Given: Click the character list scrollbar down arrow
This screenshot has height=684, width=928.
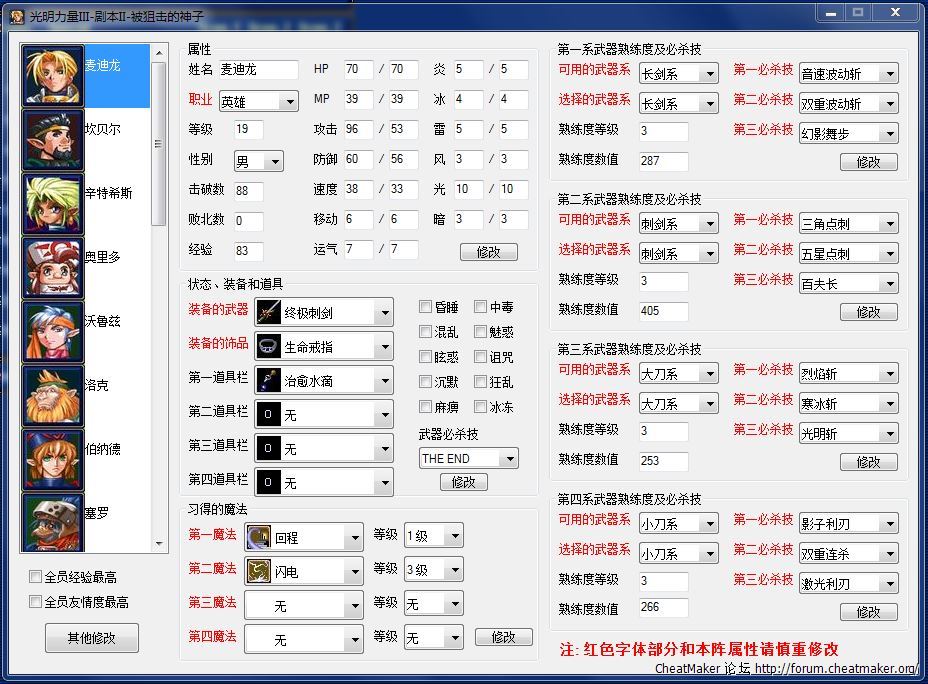Looking at the screenshot, I should tap(159, 544).
